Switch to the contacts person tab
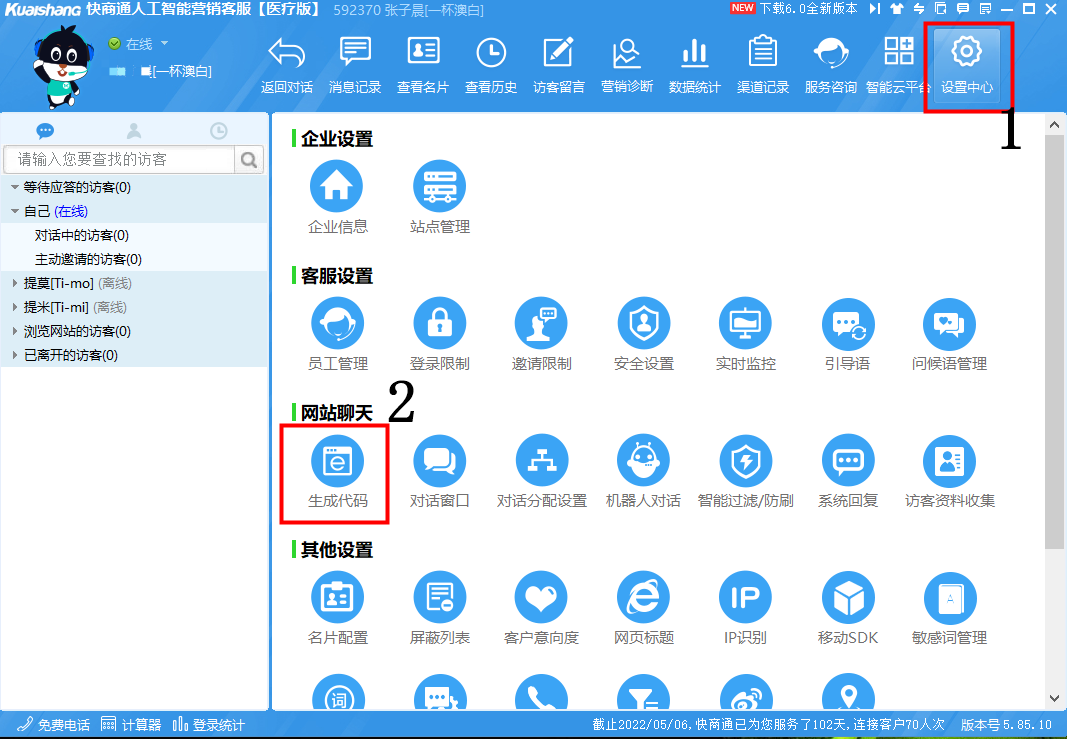Viewport: 1067px width, 739px height. (x=133, y=130)
